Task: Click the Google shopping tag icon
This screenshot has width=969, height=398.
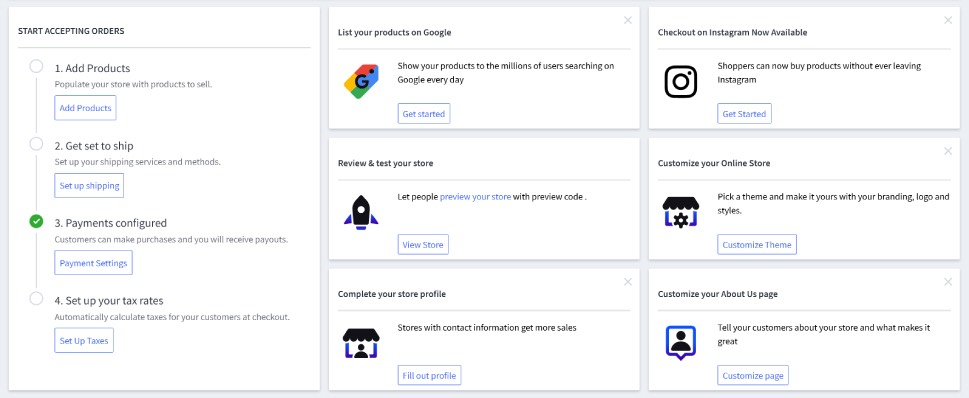Action: 361,82
